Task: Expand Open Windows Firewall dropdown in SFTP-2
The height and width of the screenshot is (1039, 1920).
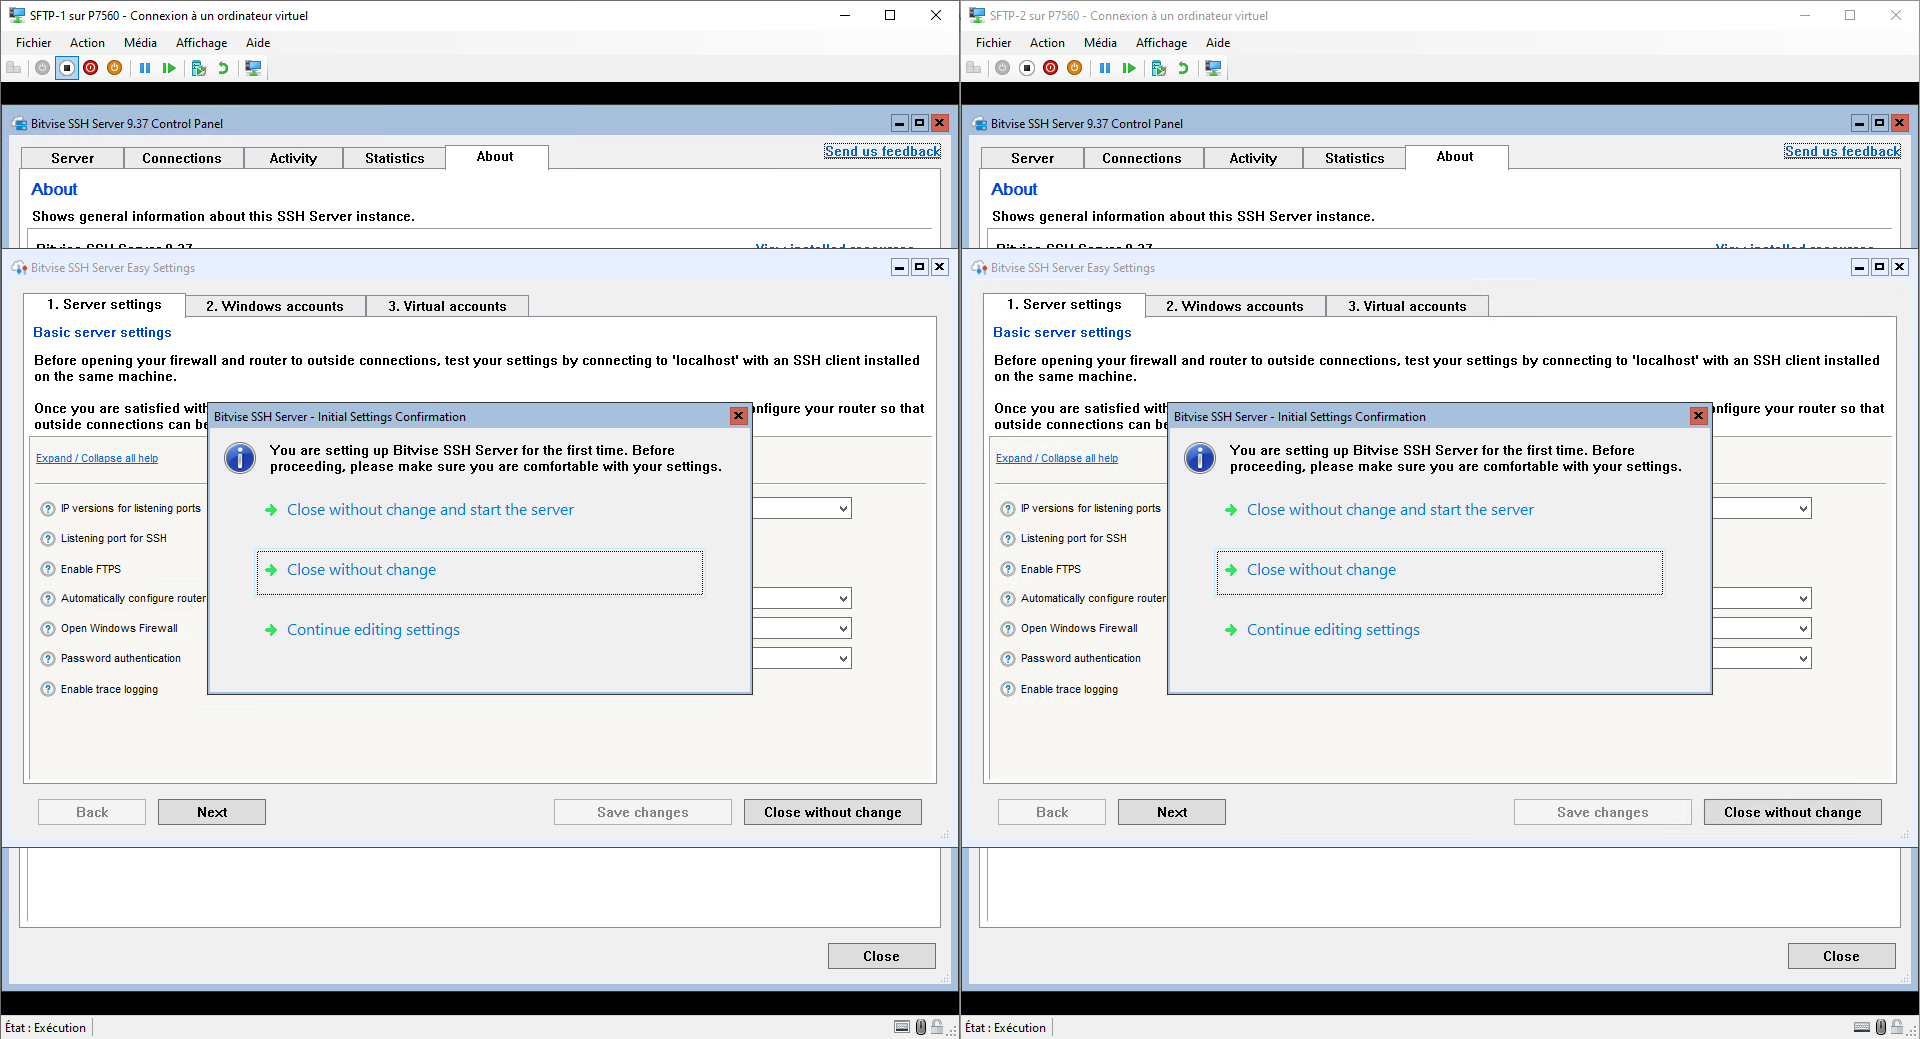Action: point(1803,629)
